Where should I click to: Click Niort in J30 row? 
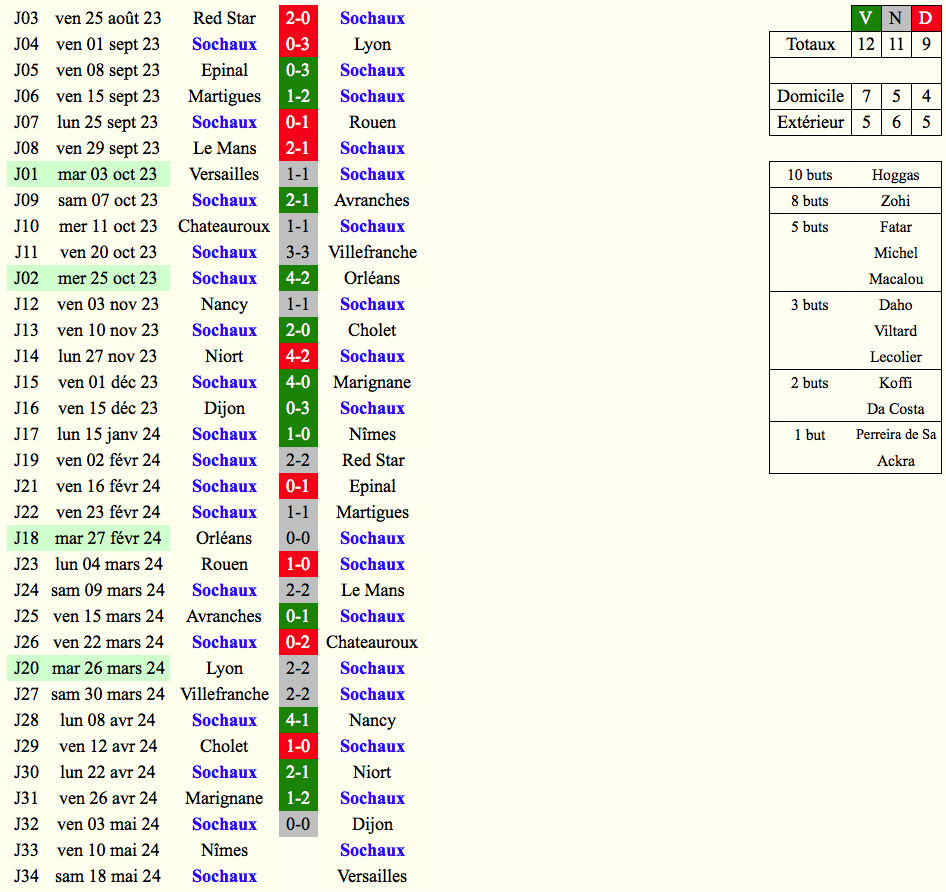click(x=372, y=772)
